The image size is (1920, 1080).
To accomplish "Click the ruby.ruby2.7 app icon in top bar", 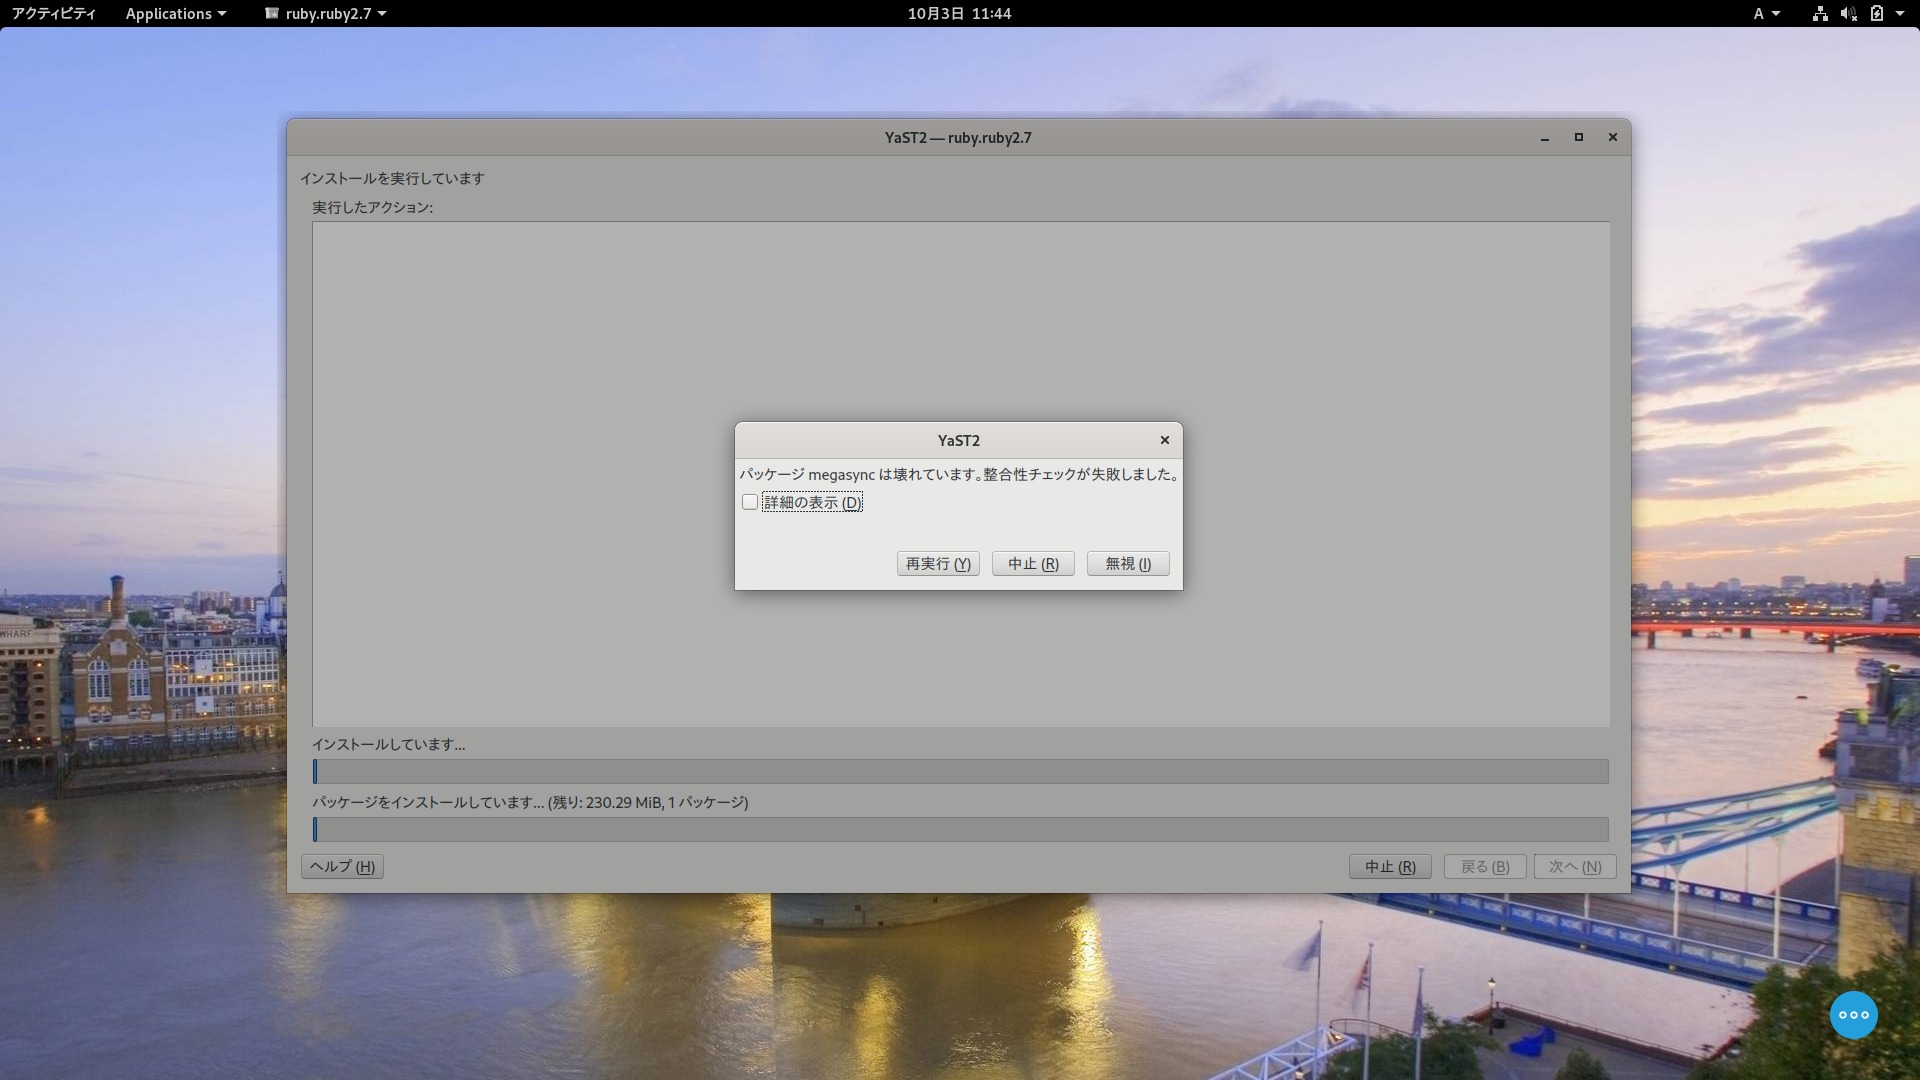I will click(271, 14).
